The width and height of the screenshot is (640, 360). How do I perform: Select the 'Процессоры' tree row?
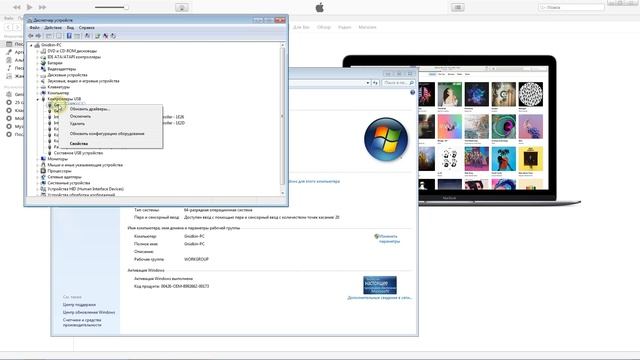59,171
